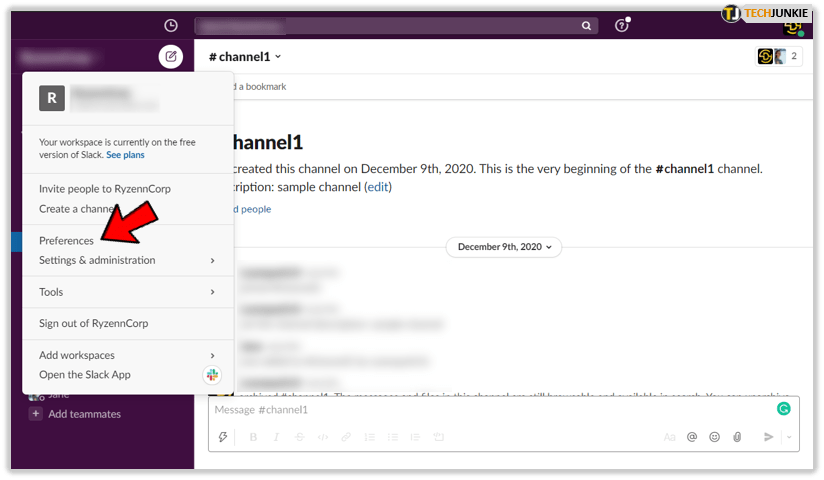Click the mention @ icon
The image size is (824, 480).
(692, 437)
